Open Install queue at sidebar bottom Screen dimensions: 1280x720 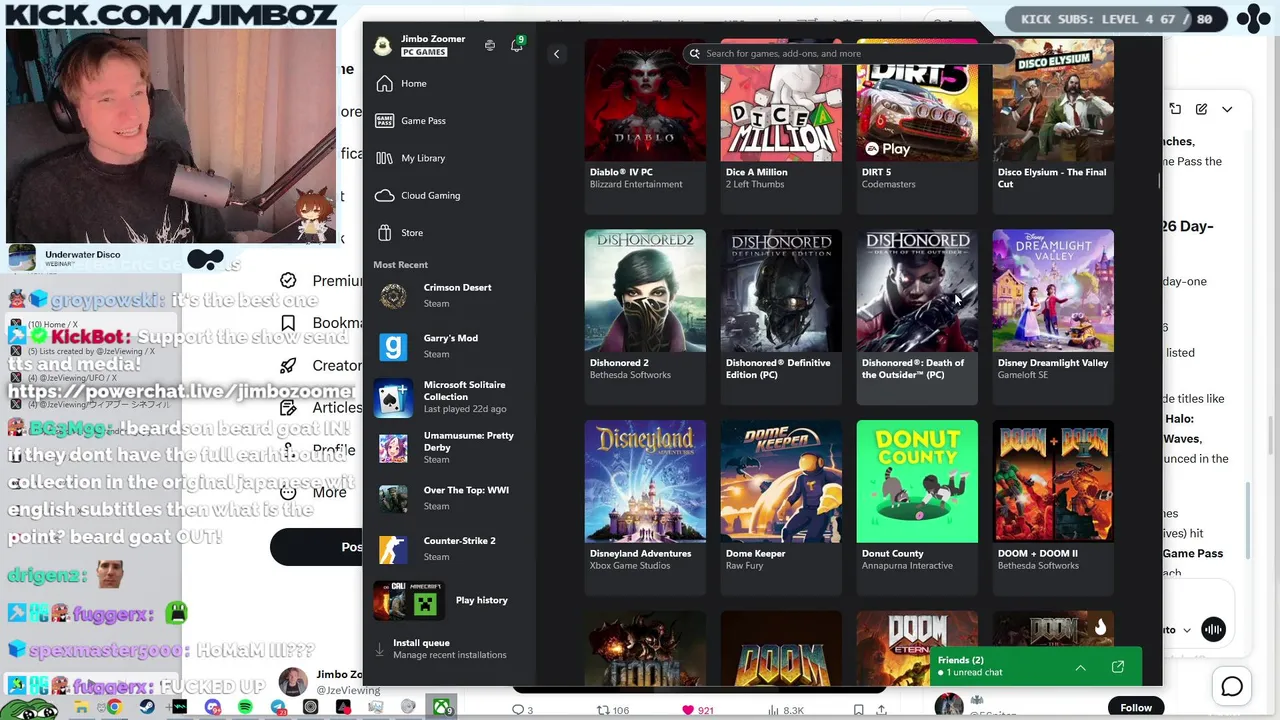pyautogui.click(x=448, y=649)
